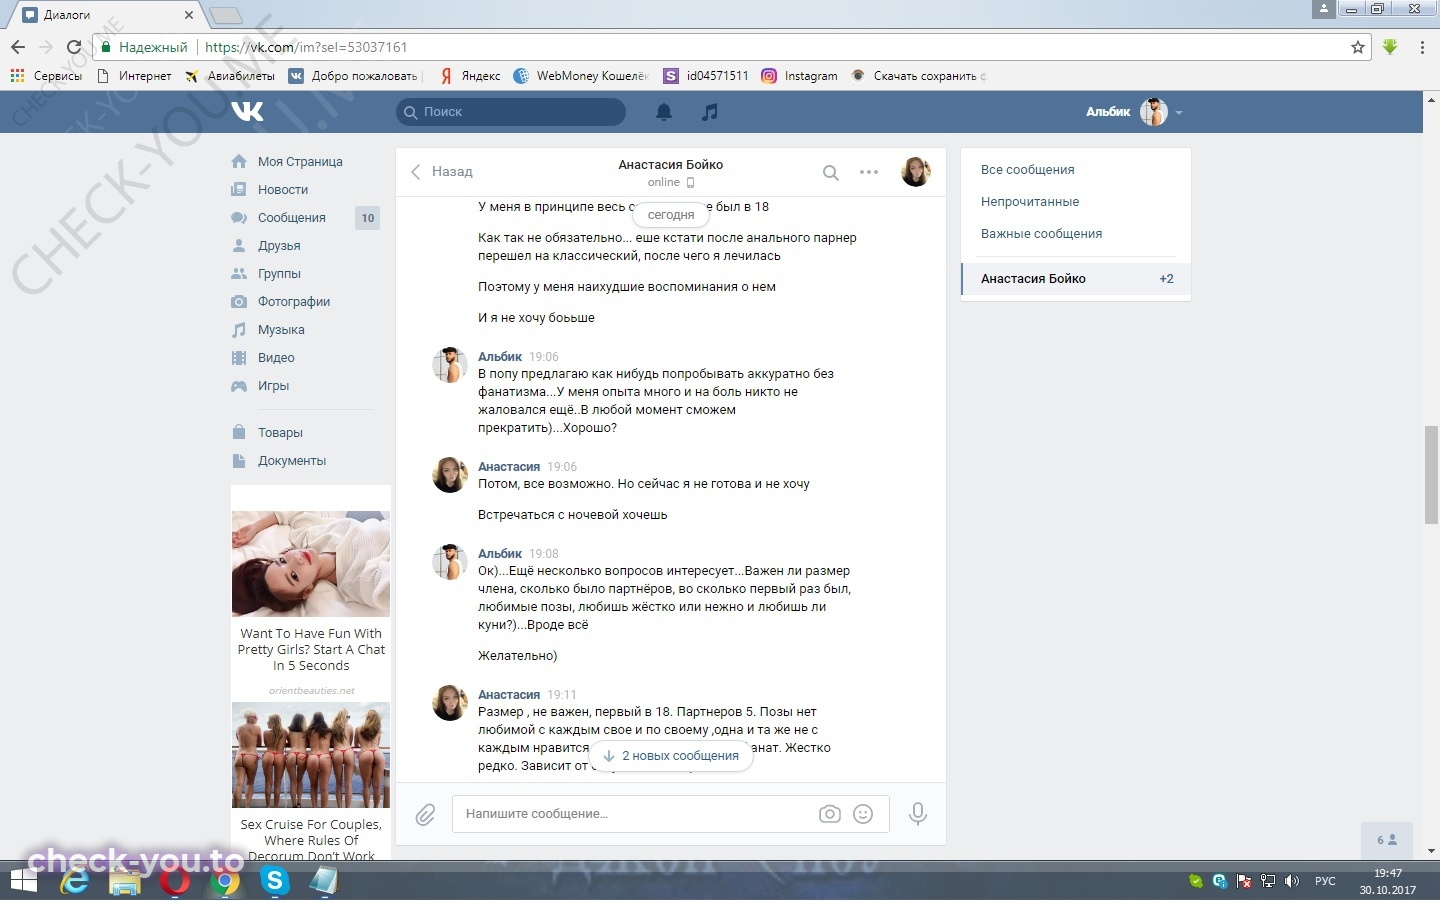Click the browser address bar URL

coord(306,47)
